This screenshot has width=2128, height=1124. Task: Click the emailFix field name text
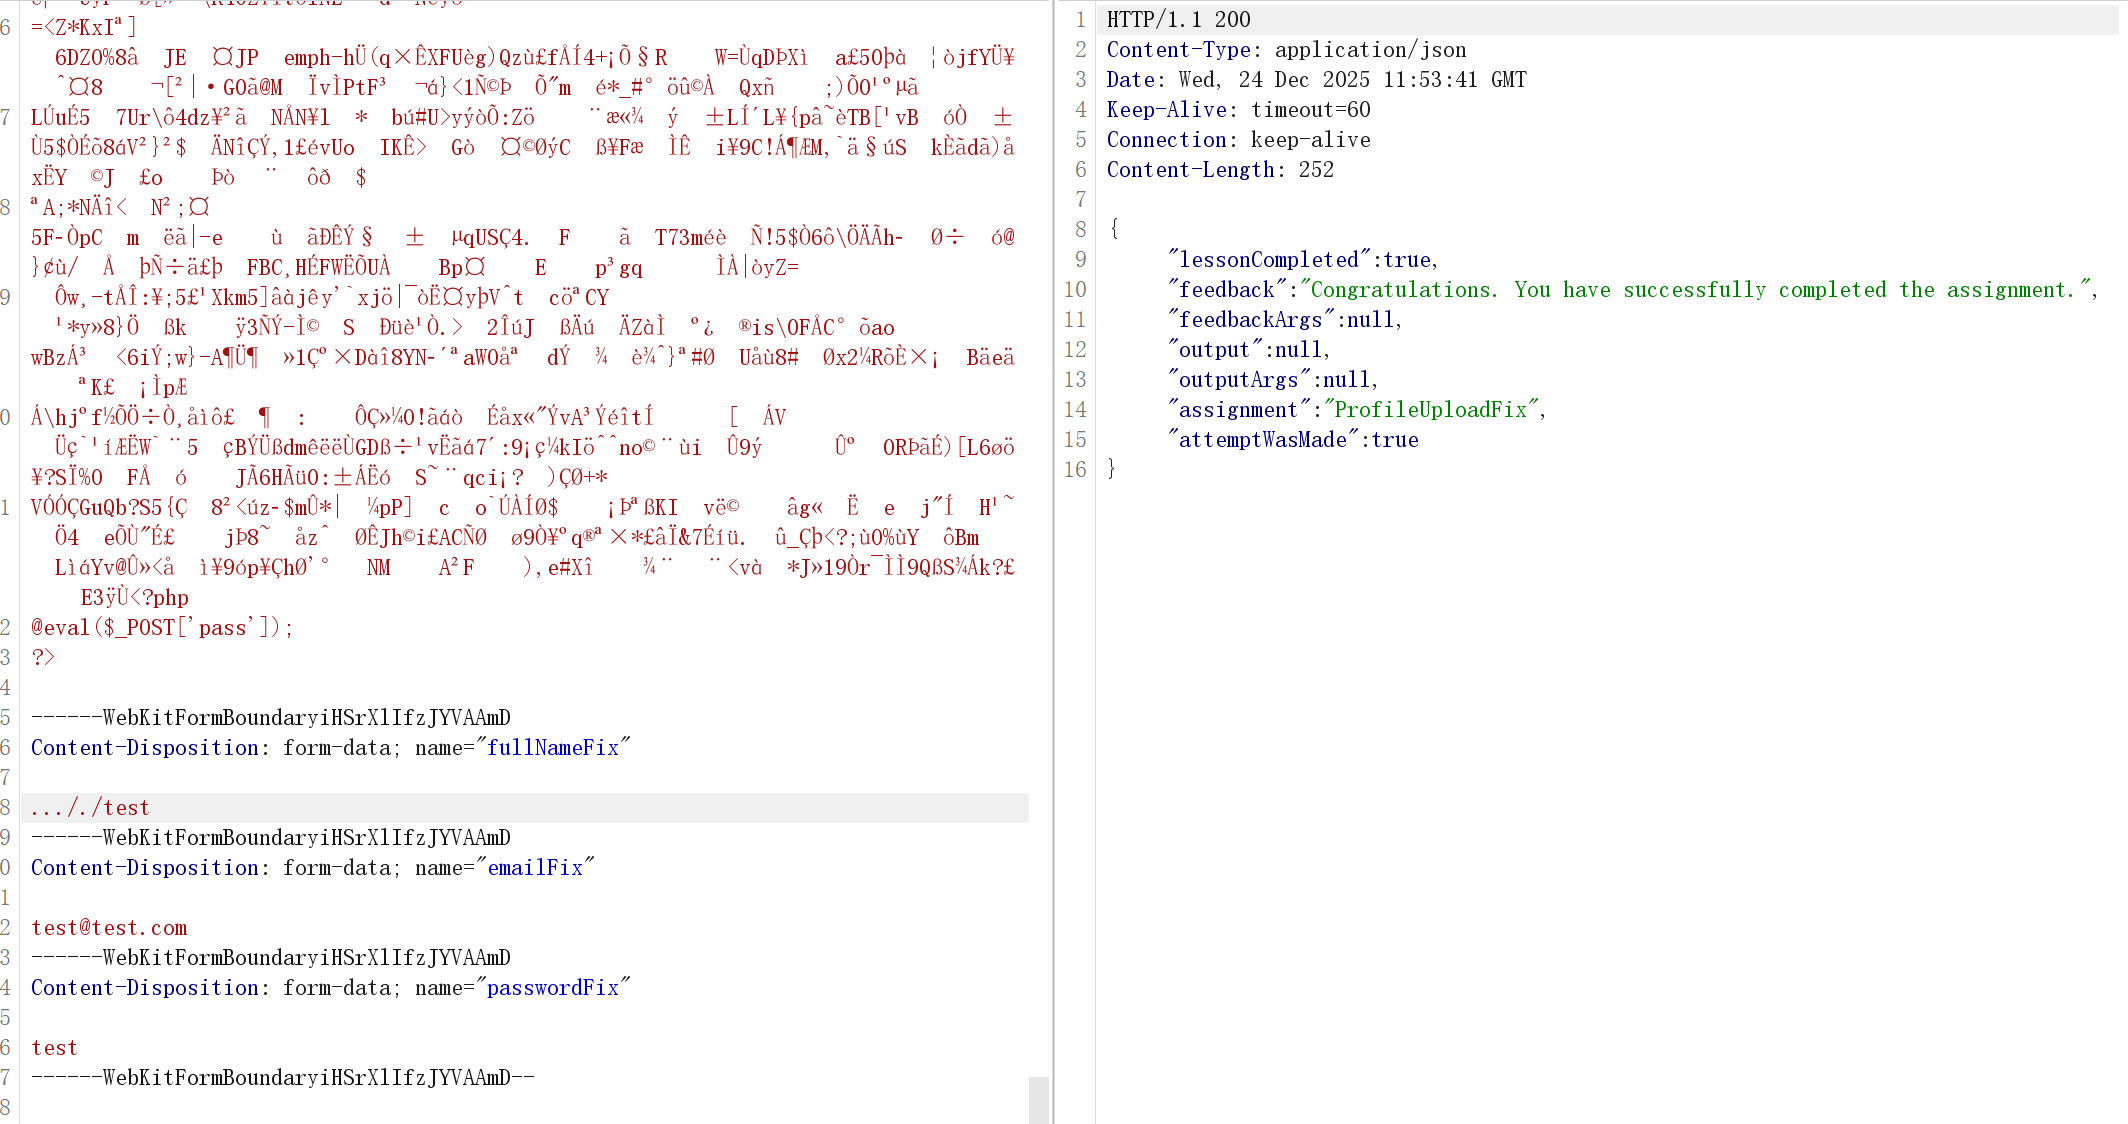[534, 868]
